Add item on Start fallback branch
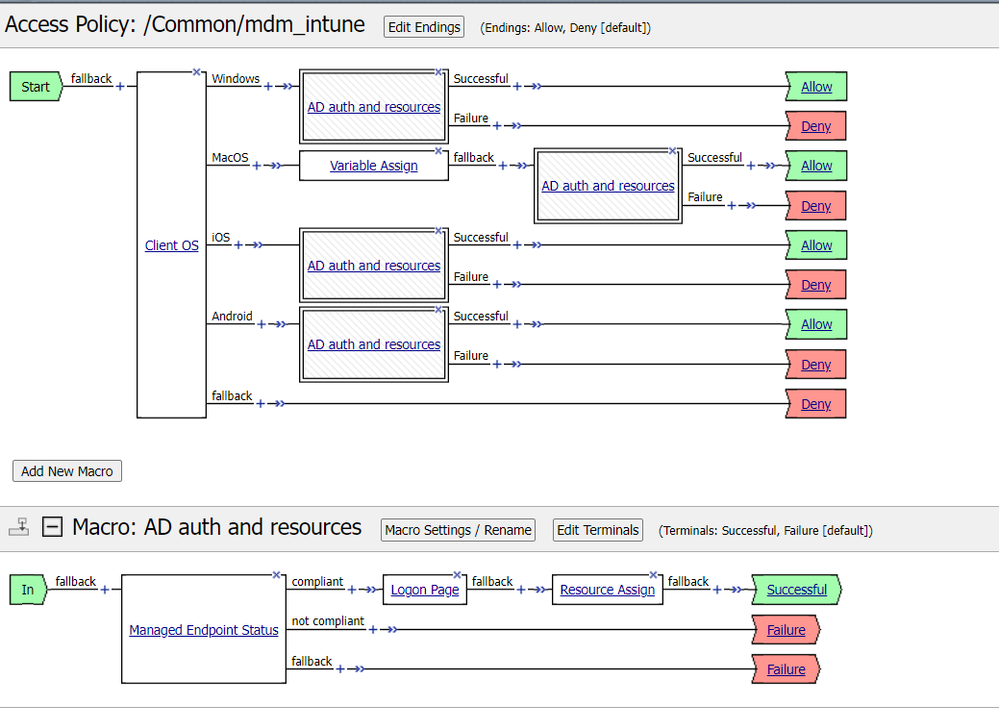Image resolution: width=999 pixels, height=711 pixels. [121, 87]
